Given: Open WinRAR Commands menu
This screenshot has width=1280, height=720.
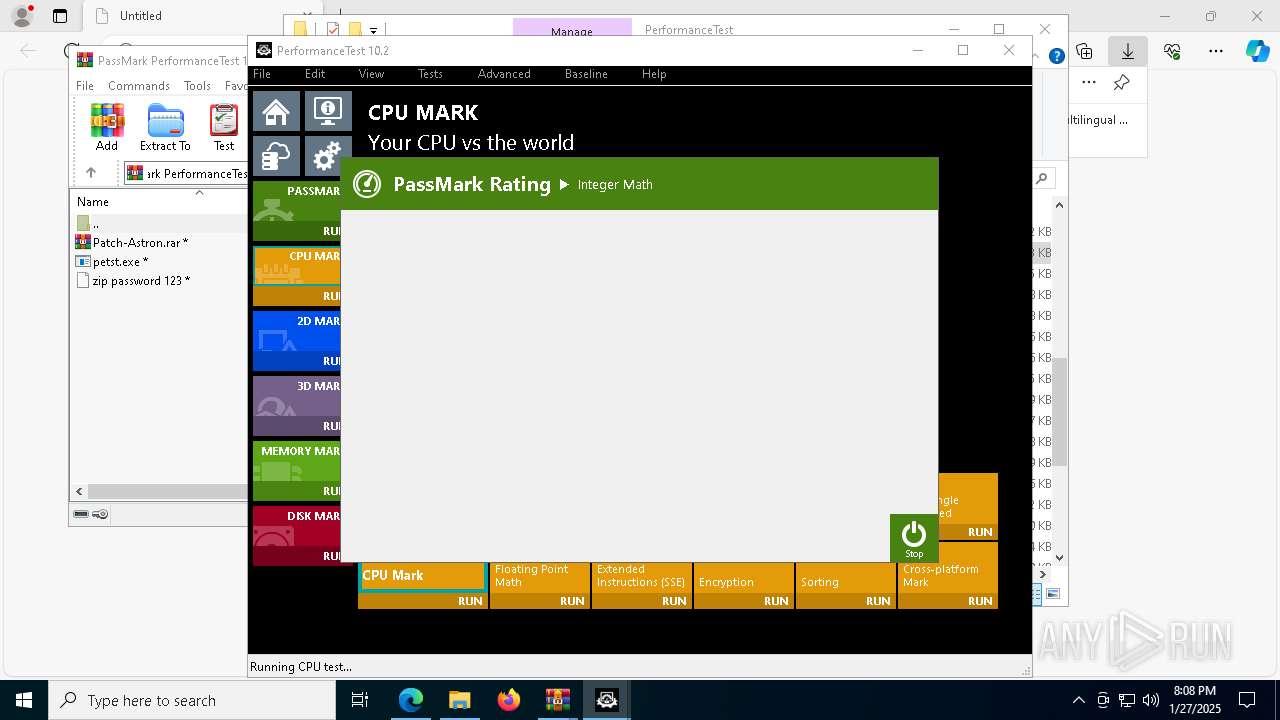Looking at the screenshot, I should 139,86.
